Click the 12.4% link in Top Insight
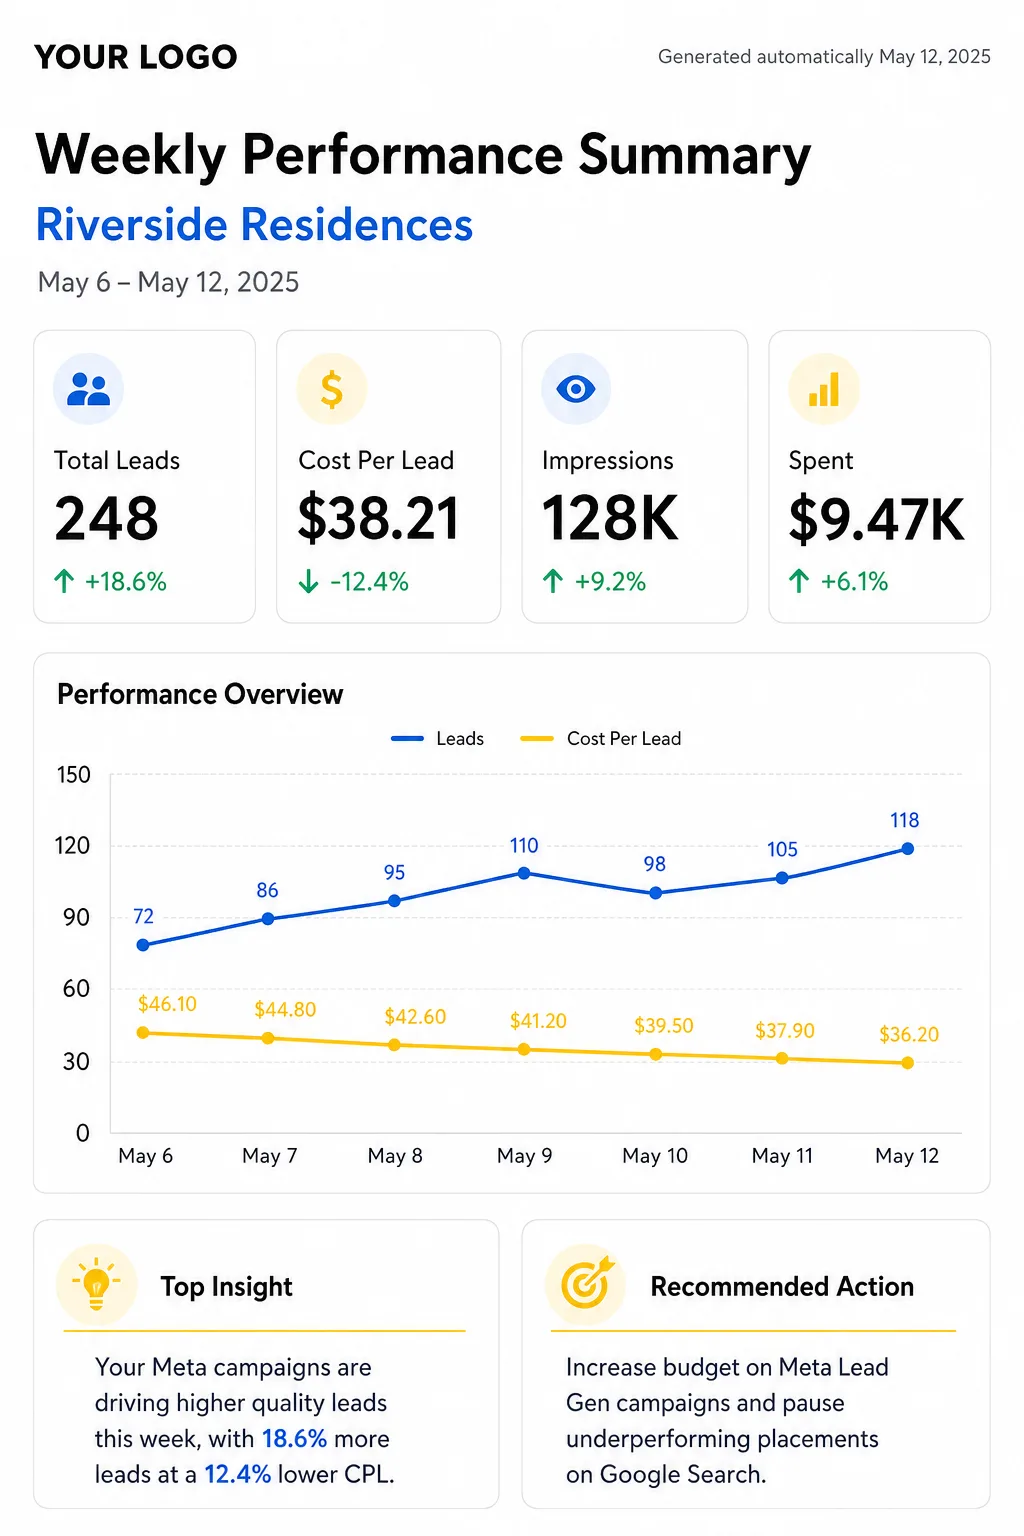Image resolution: width=1024 pixels, height=1536 pixels. click(x=238, y=1475)
